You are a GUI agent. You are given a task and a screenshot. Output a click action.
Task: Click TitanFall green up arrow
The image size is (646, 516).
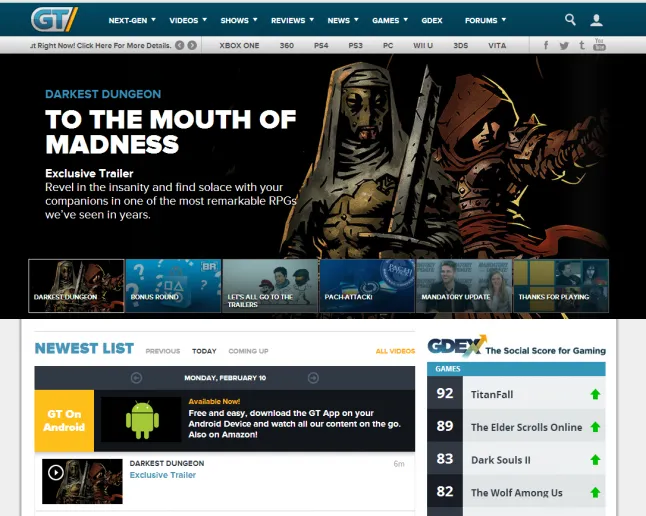click(595, 394)
